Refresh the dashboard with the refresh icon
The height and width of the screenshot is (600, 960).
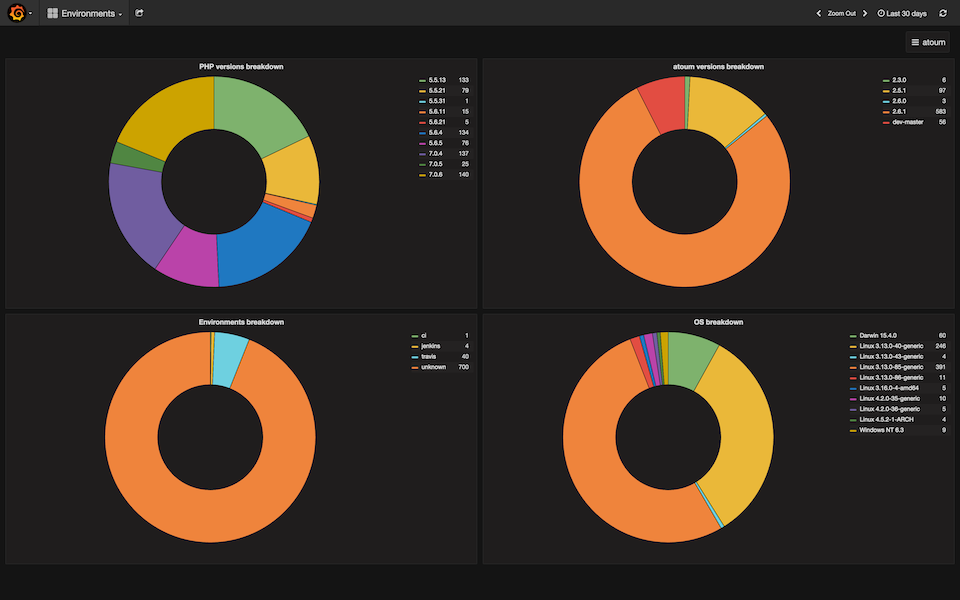pos(943,13)
